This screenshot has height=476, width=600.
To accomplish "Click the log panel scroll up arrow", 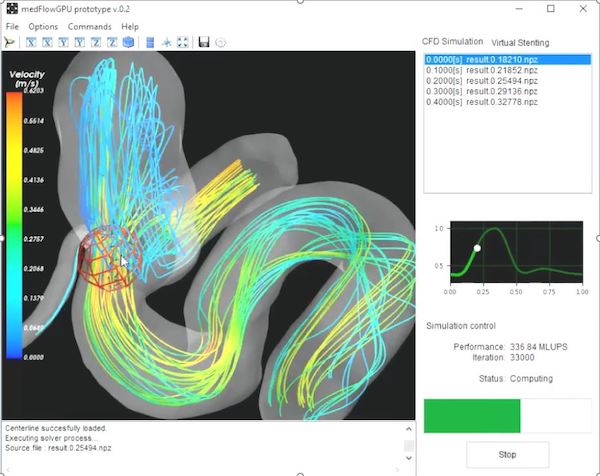I will pos(409,429).
